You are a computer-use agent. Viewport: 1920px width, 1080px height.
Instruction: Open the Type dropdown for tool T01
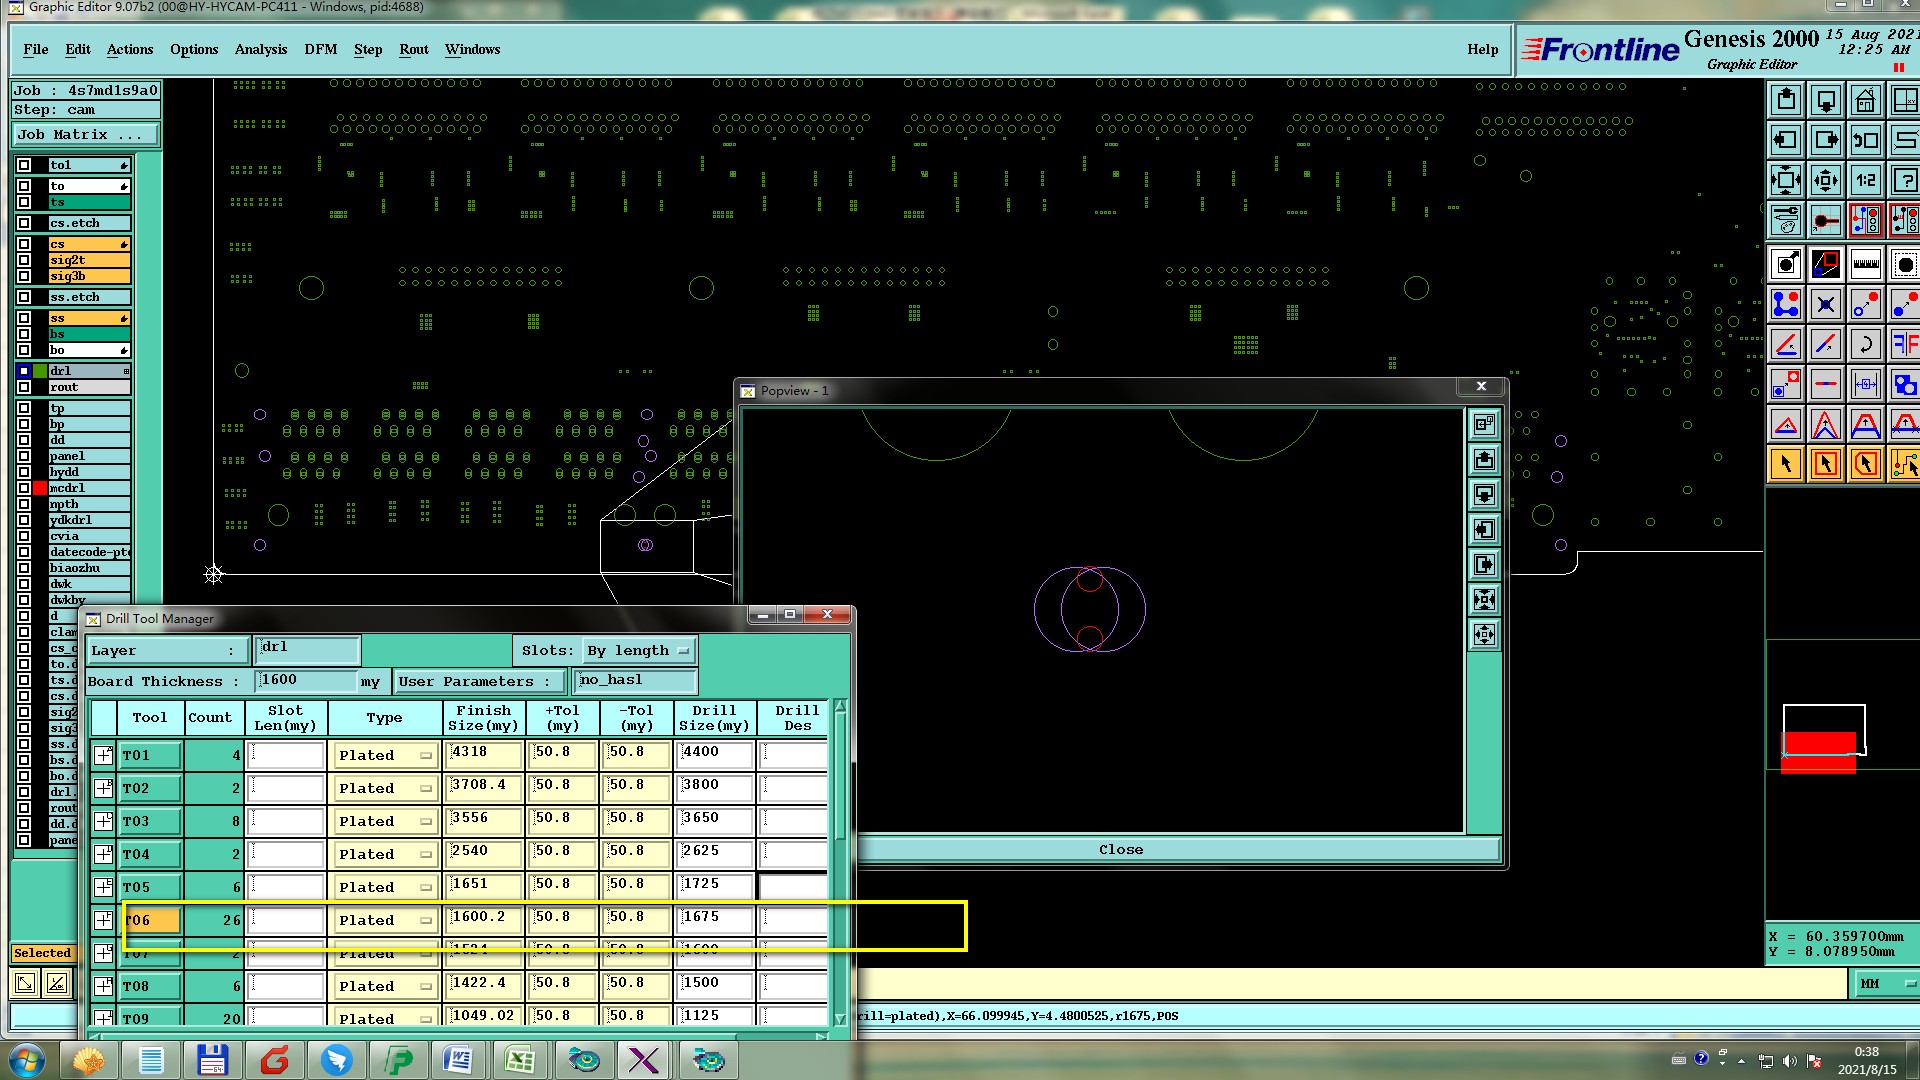(385, 756)
